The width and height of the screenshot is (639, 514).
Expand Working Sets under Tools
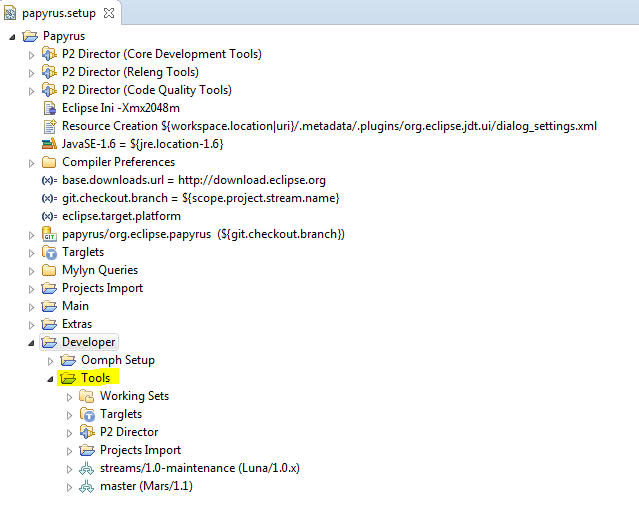(x=70, y=397)
